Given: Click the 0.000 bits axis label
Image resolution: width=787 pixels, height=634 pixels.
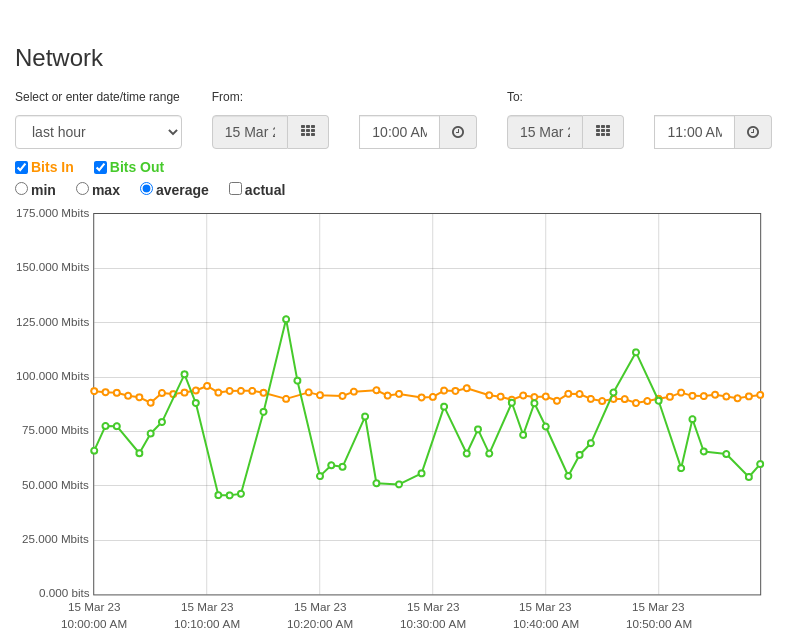Looking at the screenshot, I should pos(64,593).
